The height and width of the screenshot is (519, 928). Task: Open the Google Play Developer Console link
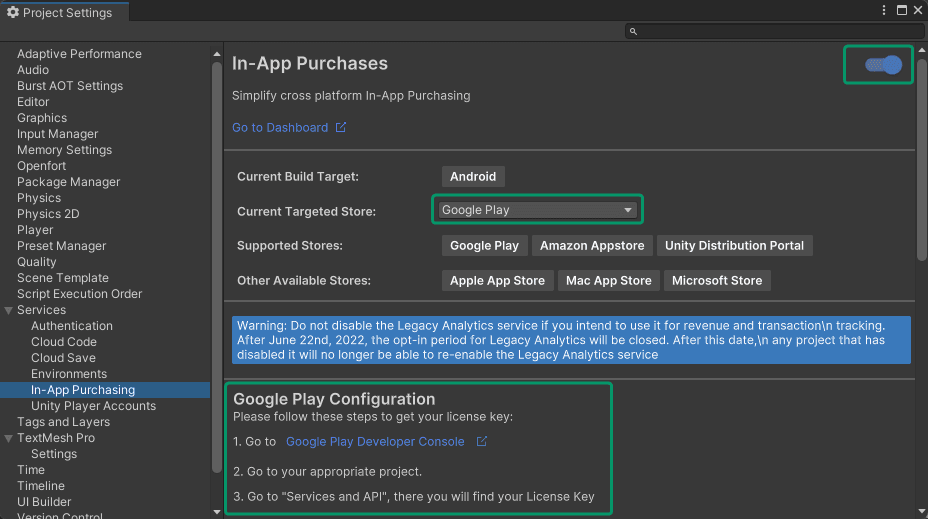tap(375, 441)
